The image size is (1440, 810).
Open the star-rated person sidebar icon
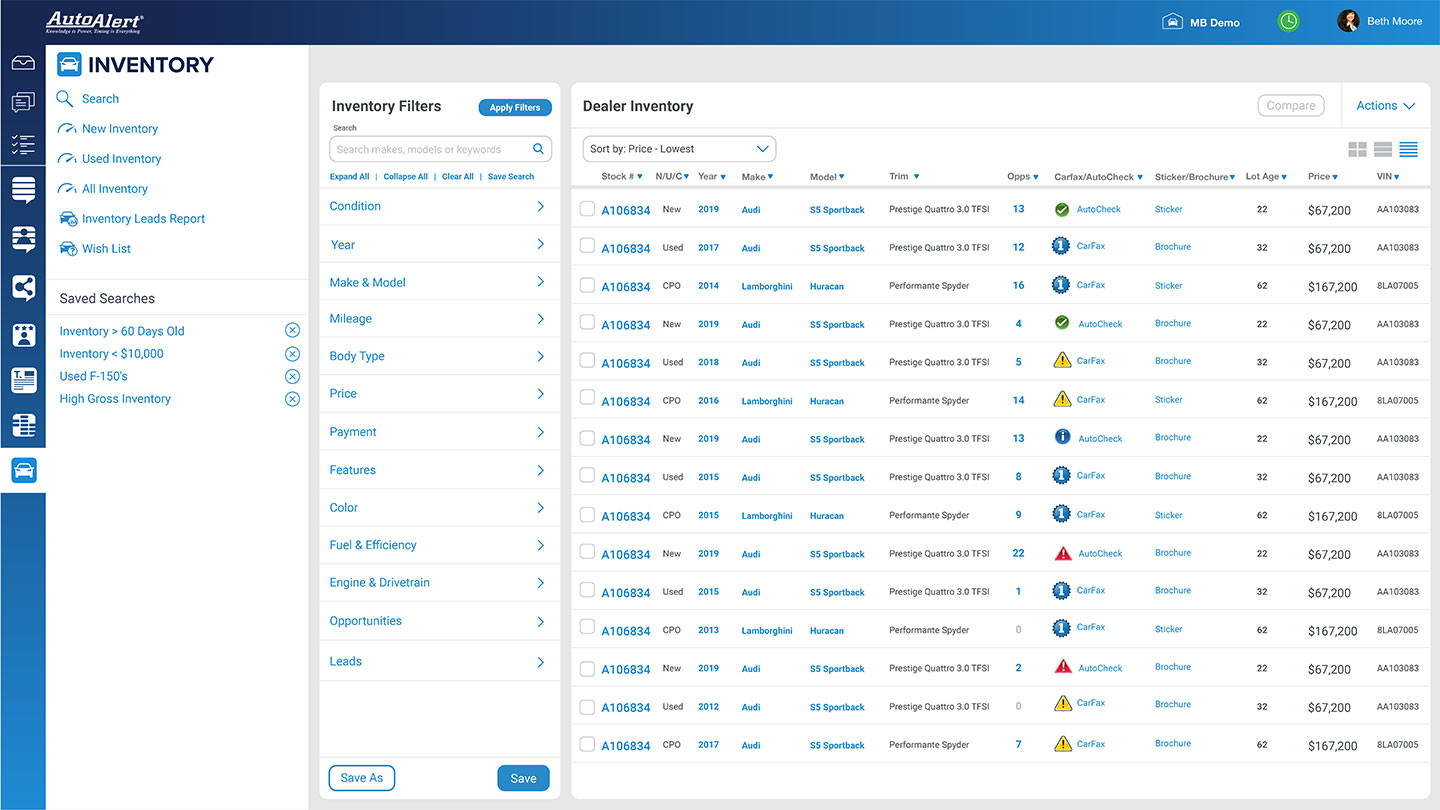23,334
